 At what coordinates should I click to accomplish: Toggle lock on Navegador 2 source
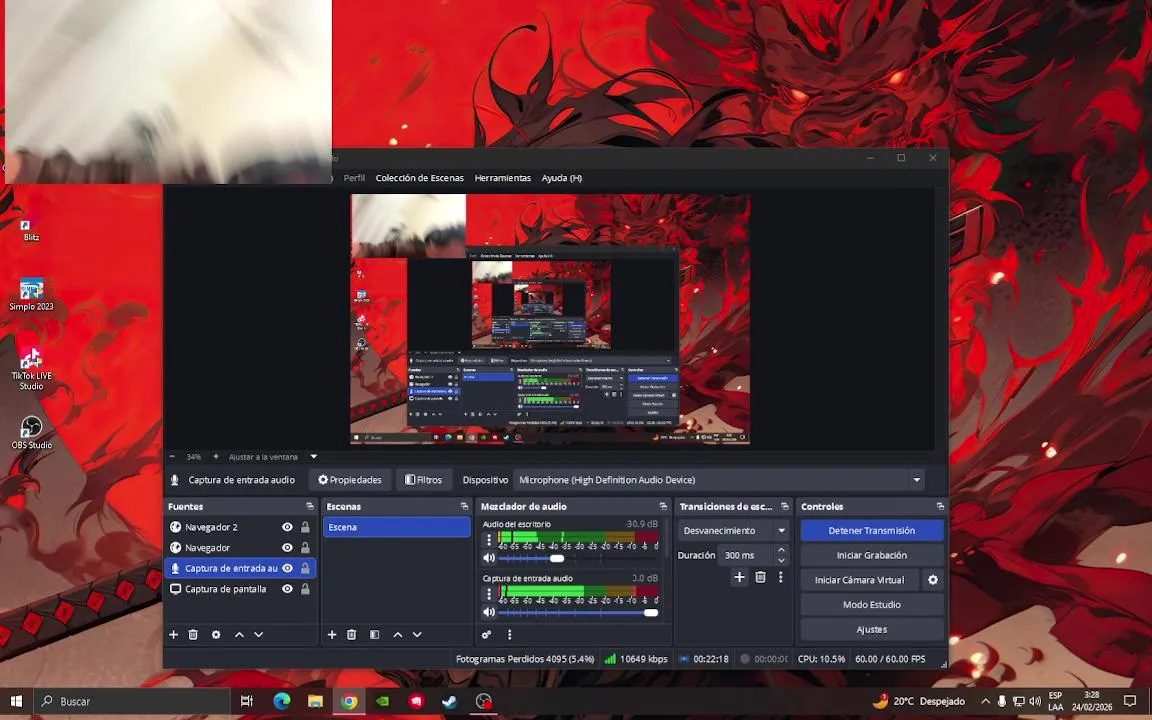(x=305, y=527)
